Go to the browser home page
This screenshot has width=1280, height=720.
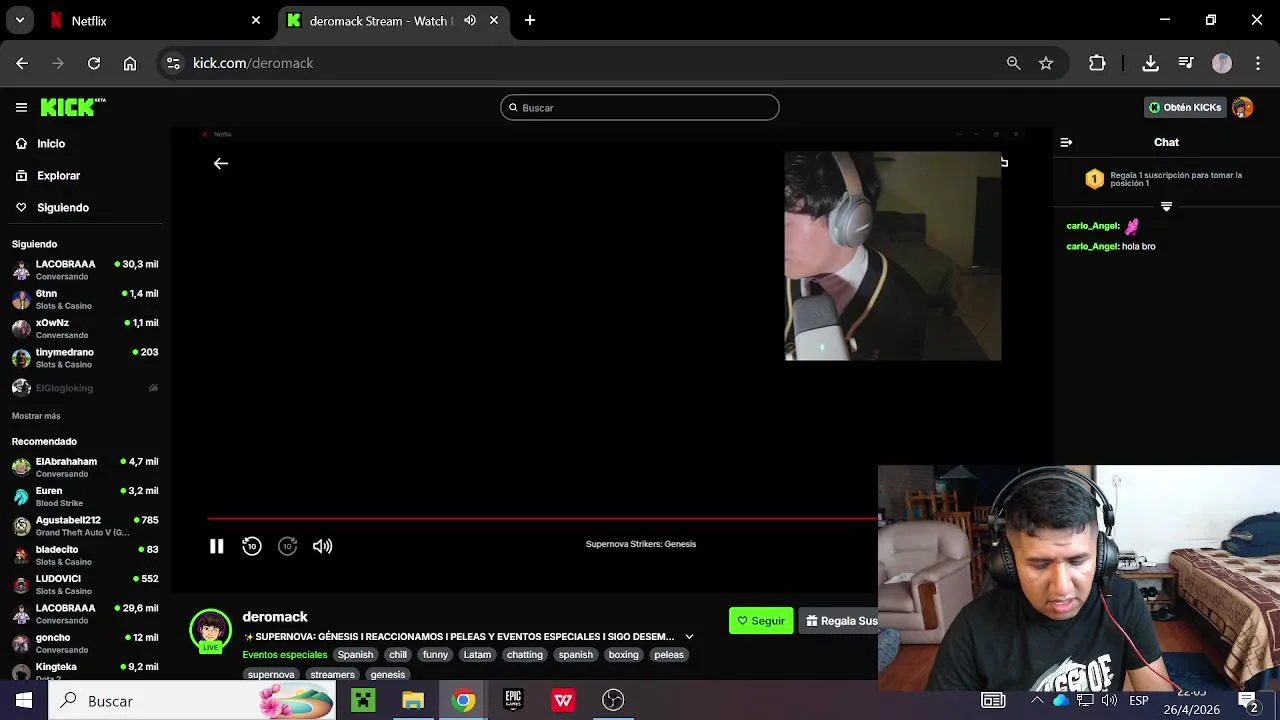click(x=130, y=63)
